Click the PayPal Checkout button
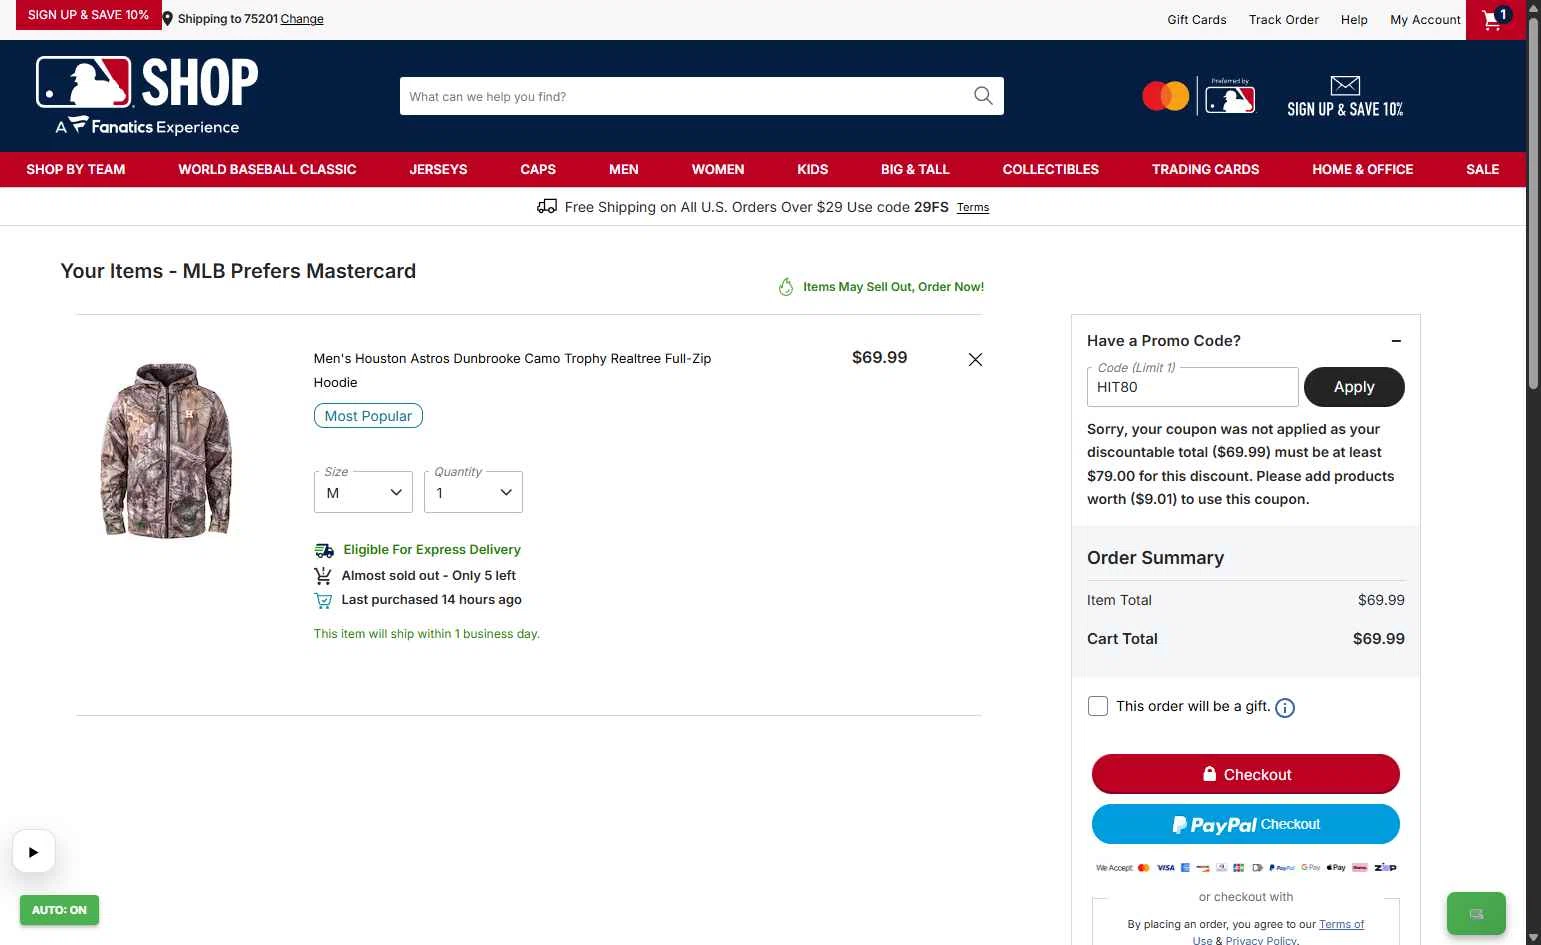Viewport: 1541px width, 945px height. point(1246,824)
